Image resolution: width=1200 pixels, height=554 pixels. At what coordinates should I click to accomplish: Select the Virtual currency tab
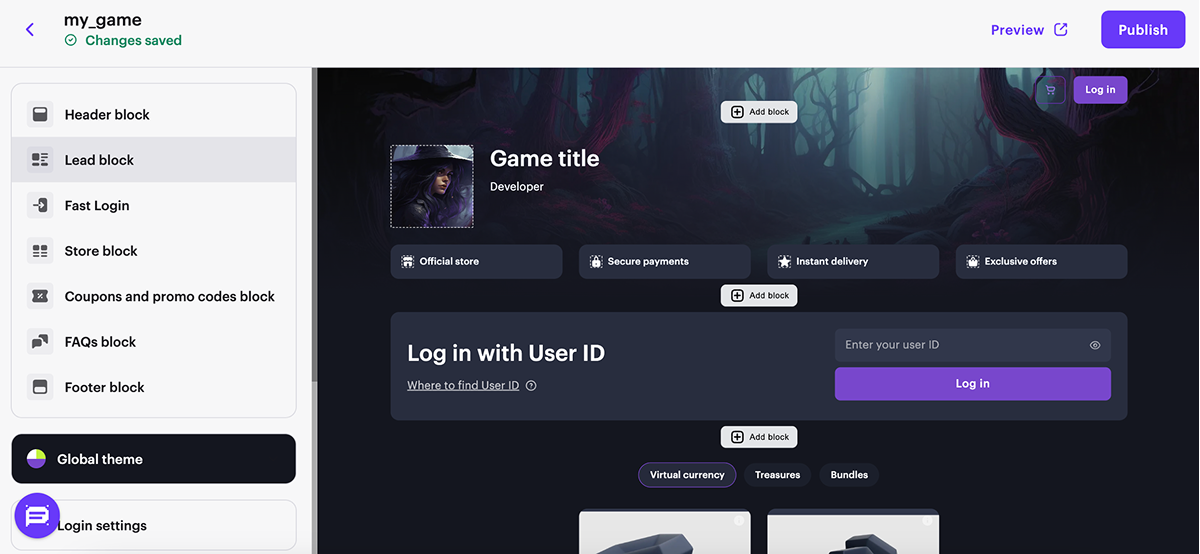(x=687, y=475)
